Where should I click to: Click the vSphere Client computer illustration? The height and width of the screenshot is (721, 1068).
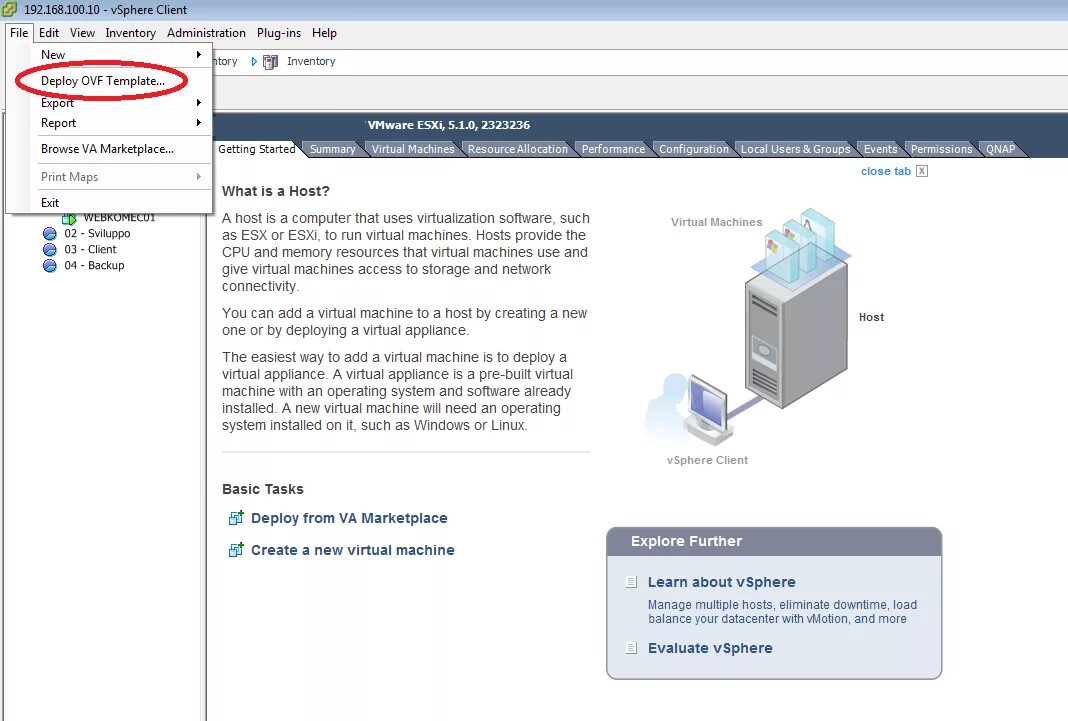(707, 408)
